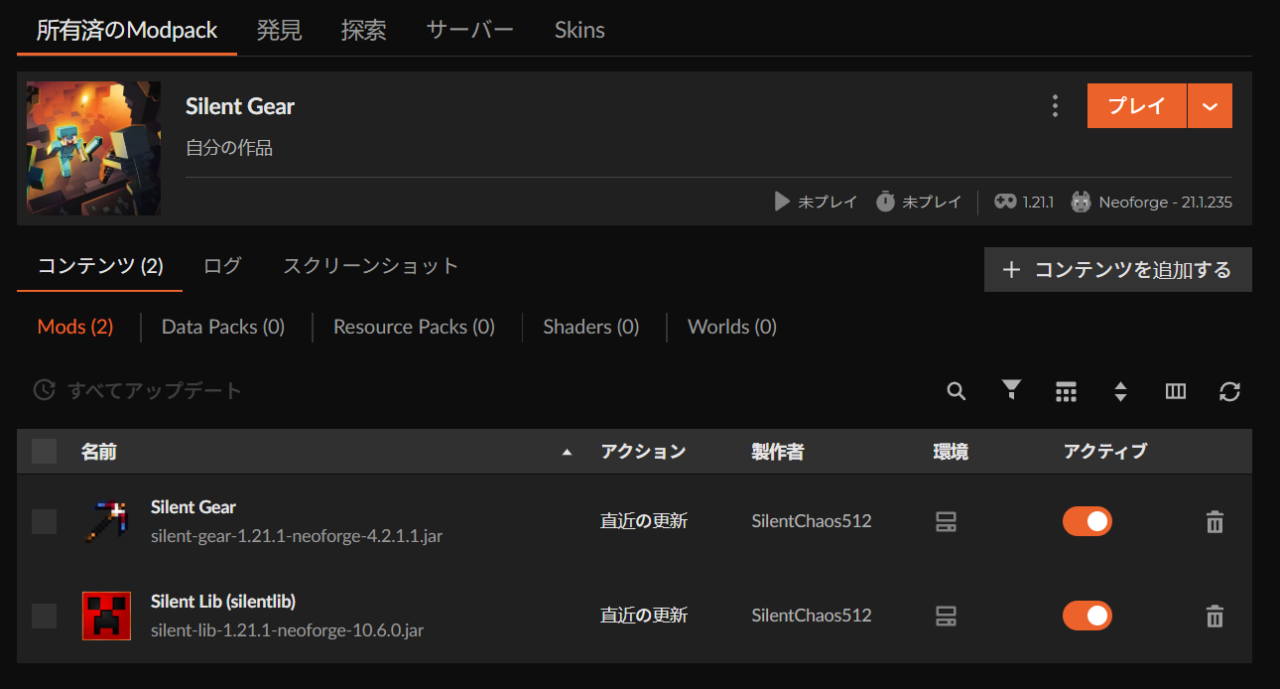Expand the dropdown arrow beside プレイ

[1210, 106]
